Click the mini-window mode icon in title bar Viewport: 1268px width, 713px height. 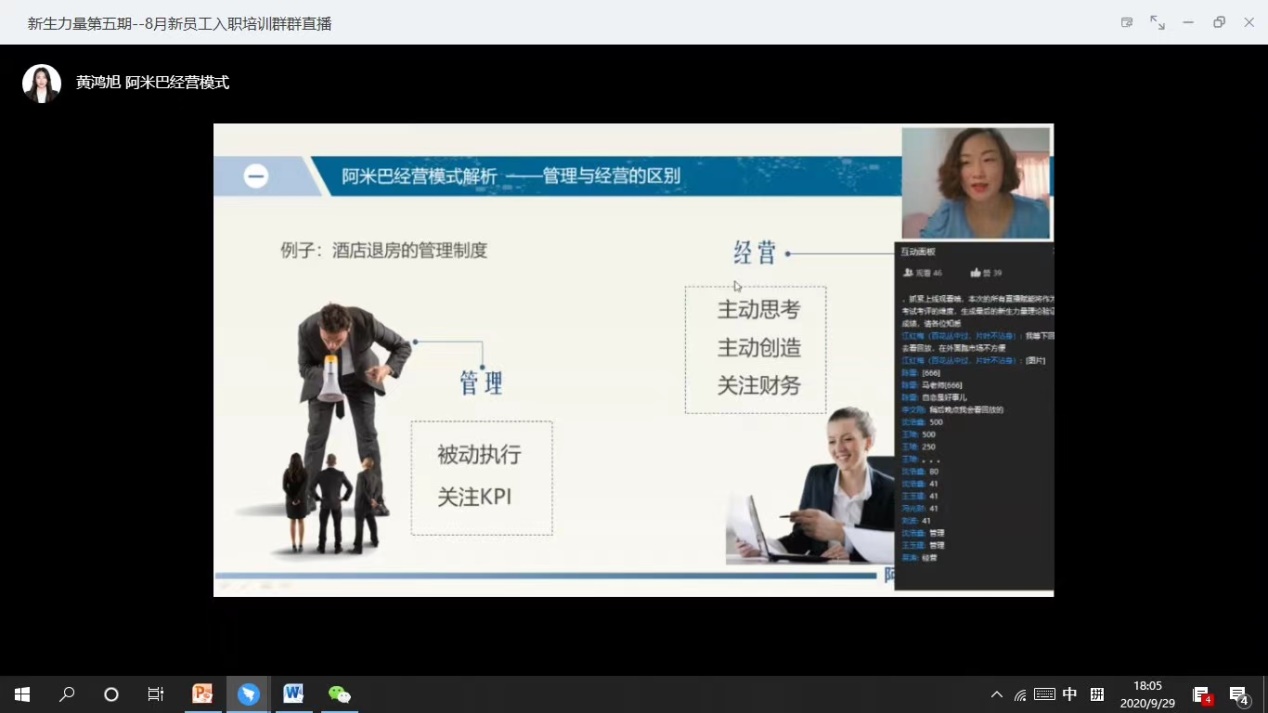coord(1126,22)
